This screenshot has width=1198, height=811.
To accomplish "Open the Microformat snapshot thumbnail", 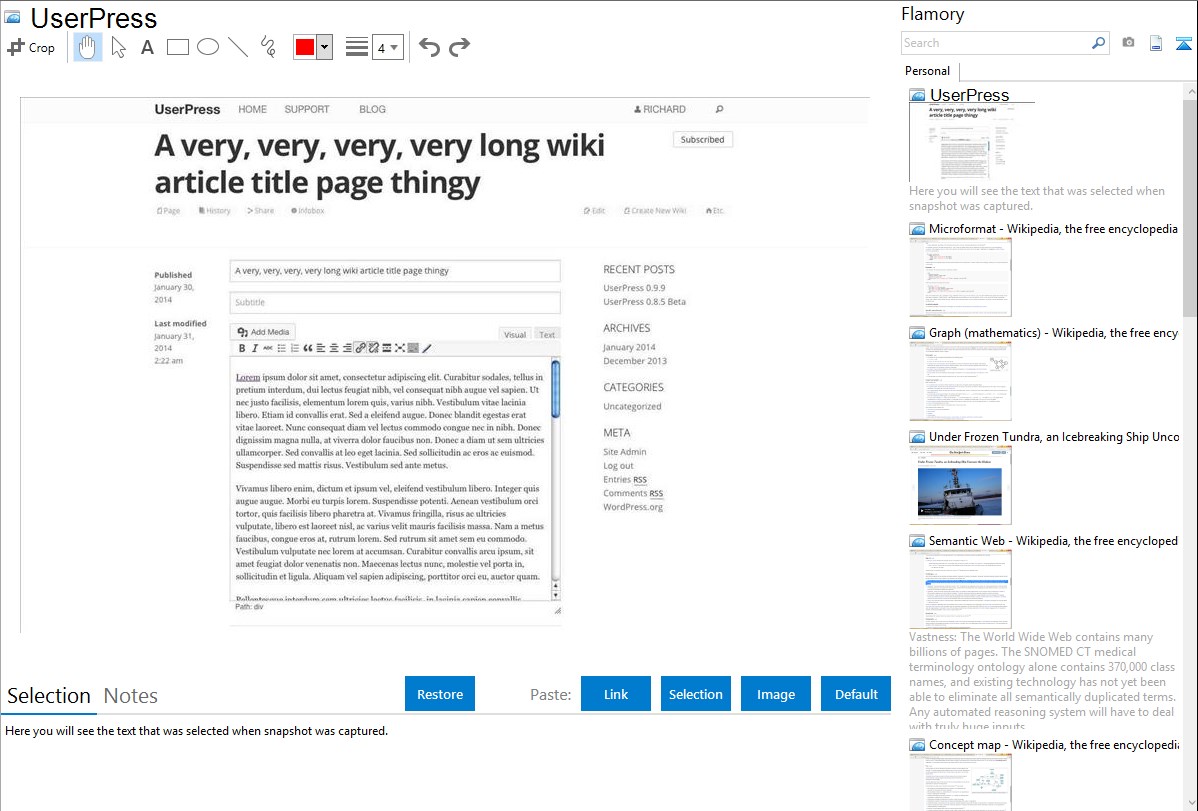I will 960,277.
